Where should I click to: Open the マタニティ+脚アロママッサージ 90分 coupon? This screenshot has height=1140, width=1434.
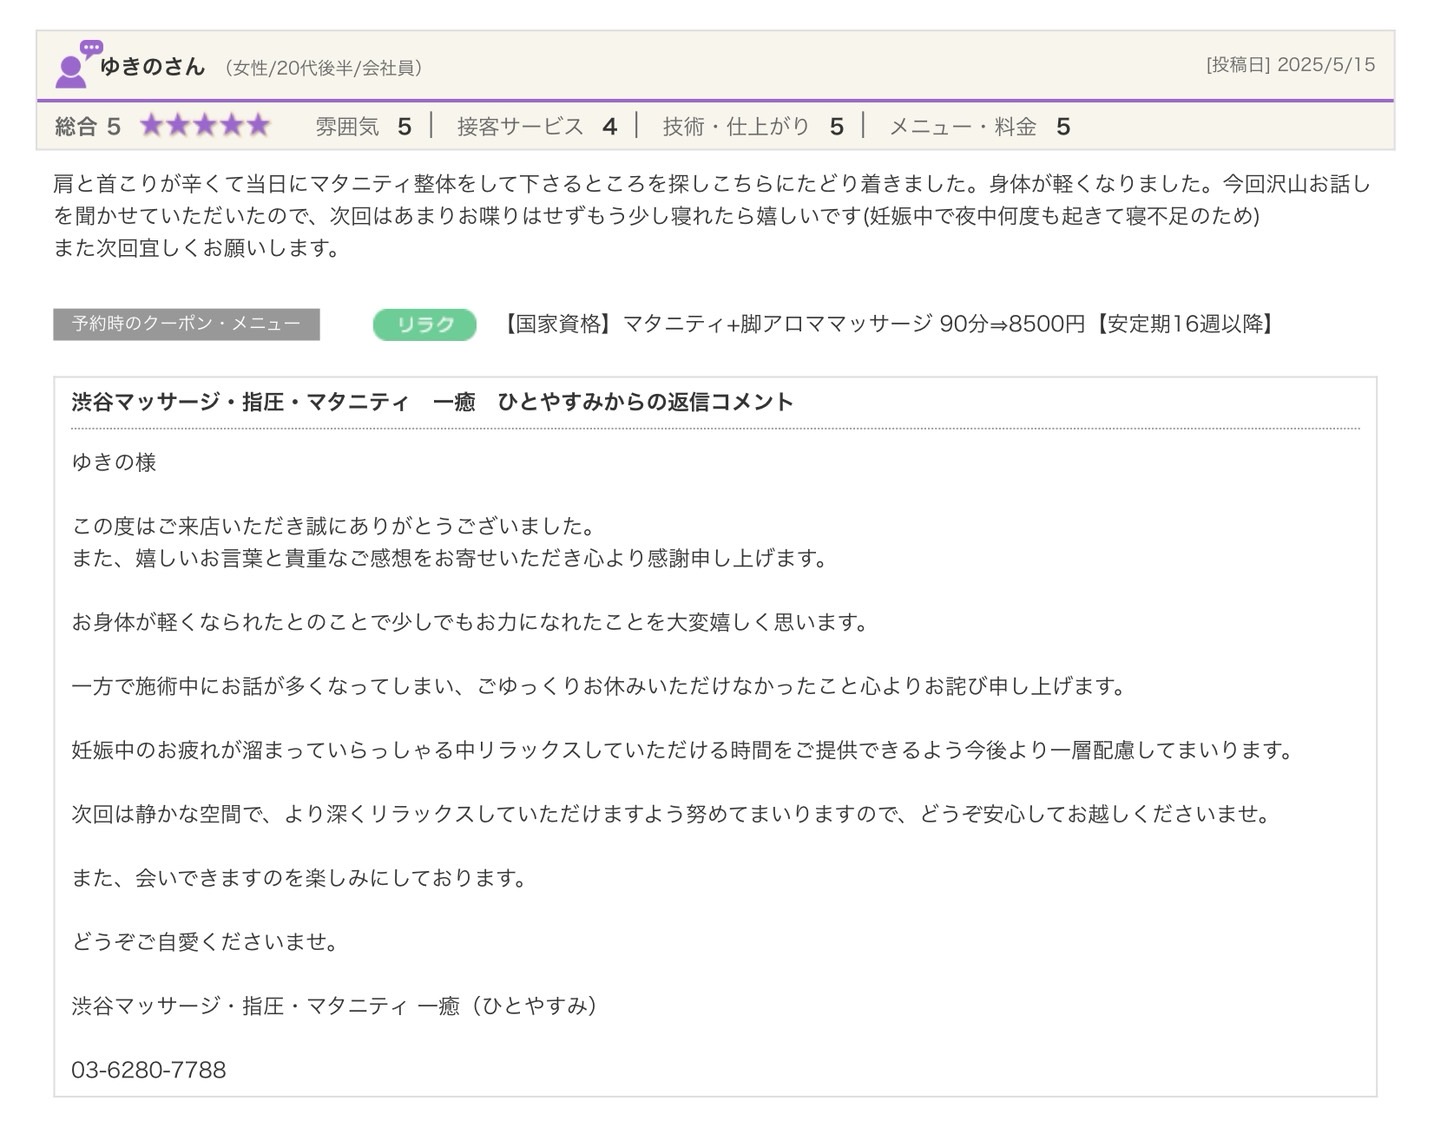pos(887,324)
